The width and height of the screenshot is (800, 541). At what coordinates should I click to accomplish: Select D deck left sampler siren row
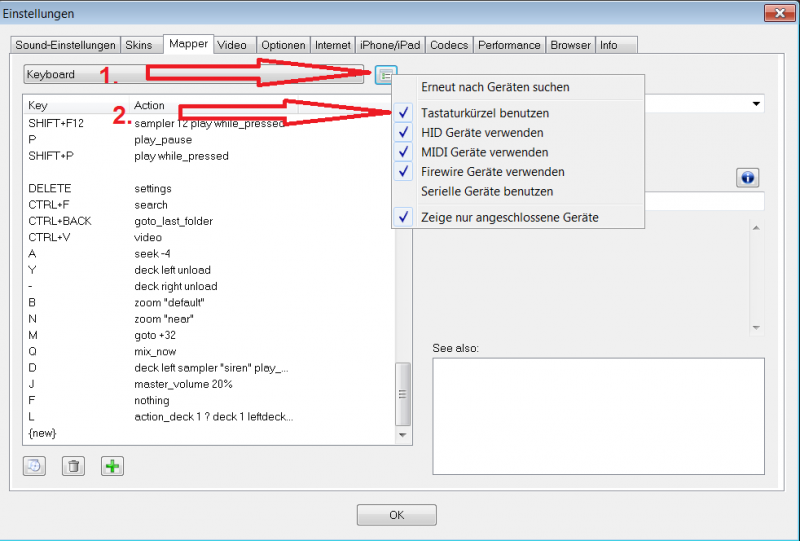point(209,368)
